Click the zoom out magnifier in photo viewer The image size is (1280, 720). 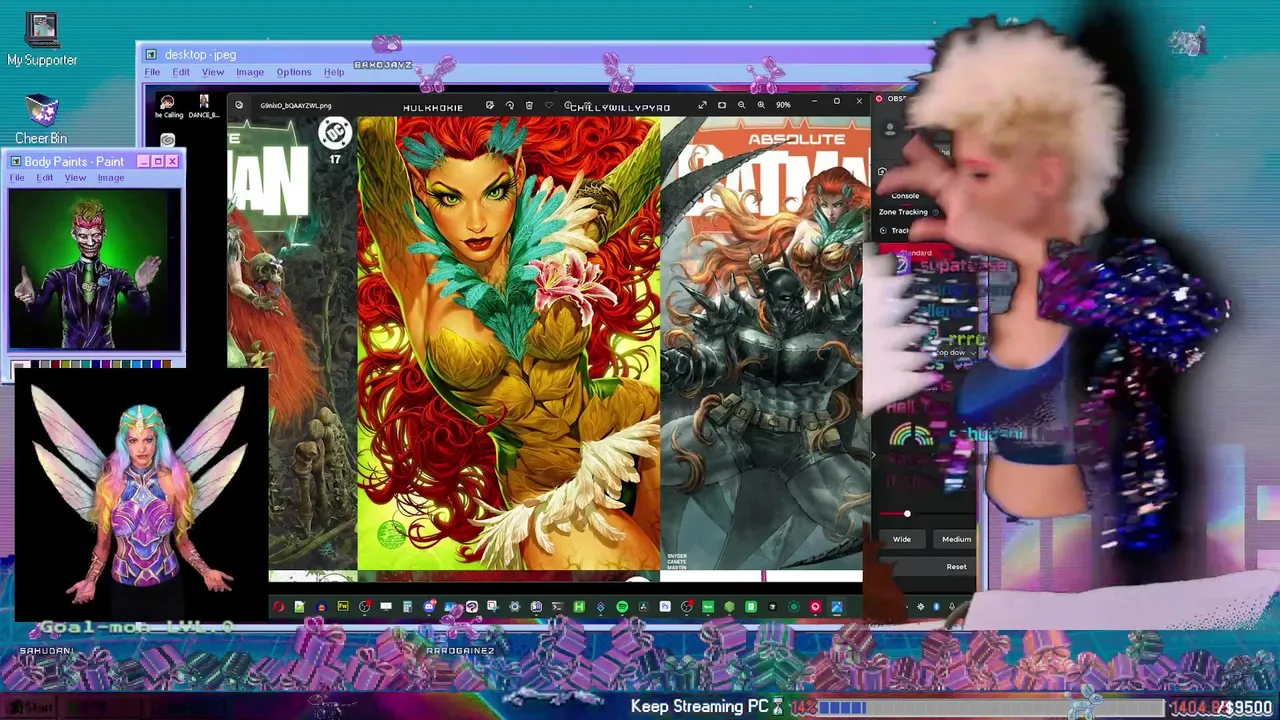click(x=741, y=105)
